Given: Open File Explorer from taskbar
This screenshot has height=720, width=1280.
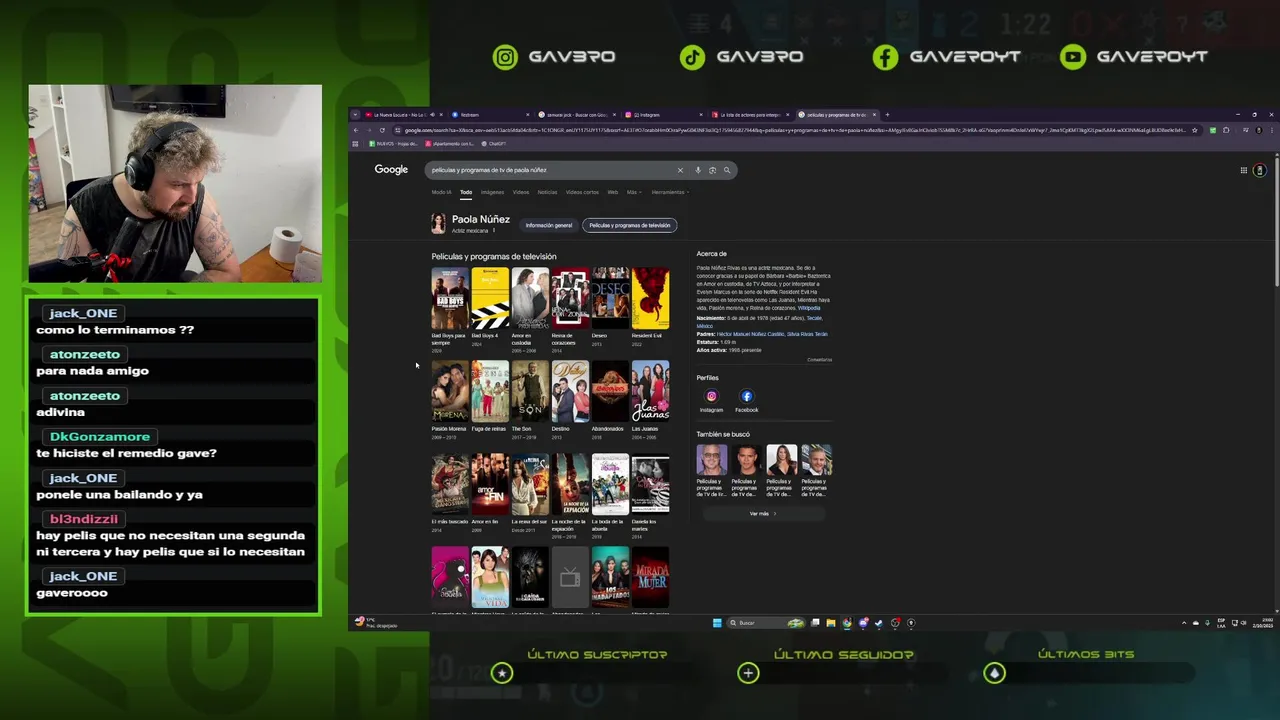Looking at the screenshot, I should click(830, 623).
